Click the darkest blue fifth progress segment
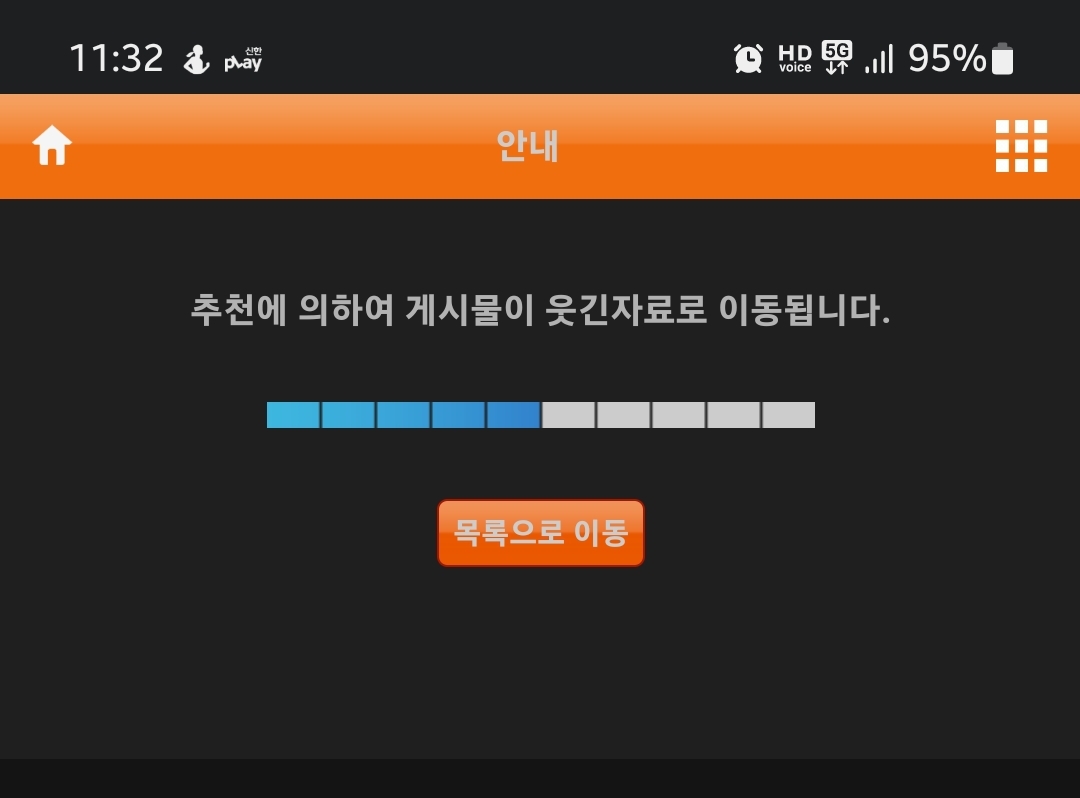Viewport: 1080px width, 798px height. coord(513,415)
